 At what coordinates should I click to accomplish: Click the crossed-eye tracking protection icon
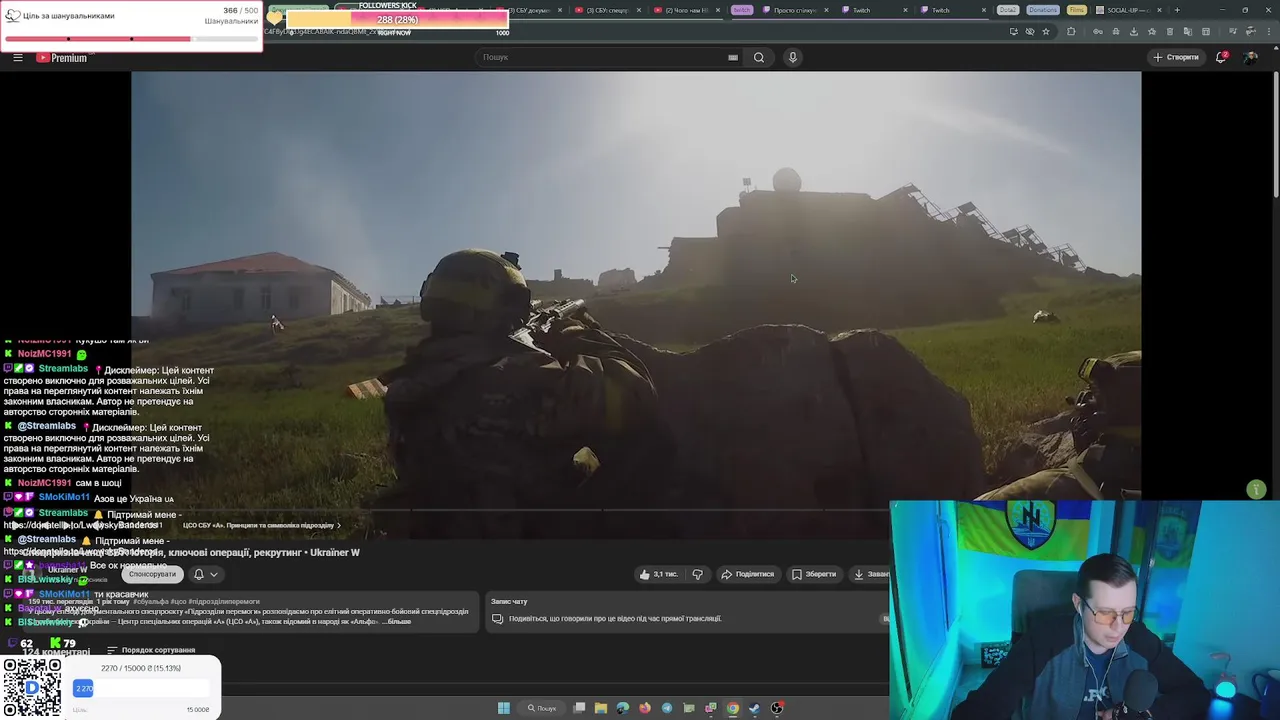(1030, 31)
